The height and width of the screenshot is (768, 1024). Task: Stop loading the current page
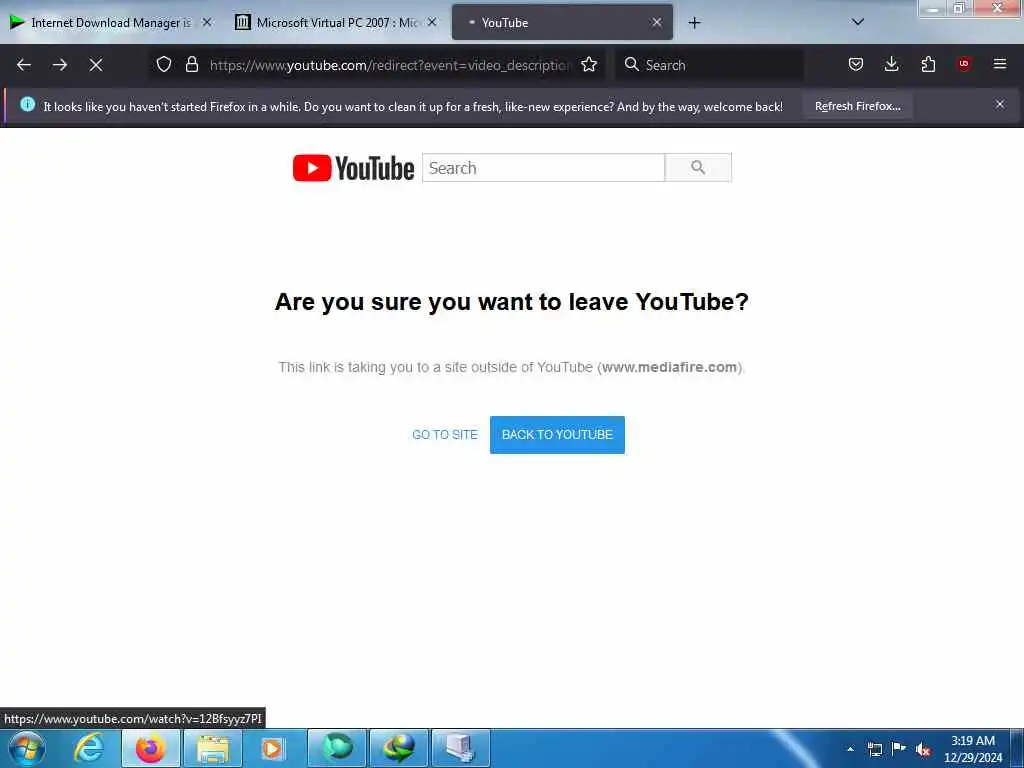(96, 65)
